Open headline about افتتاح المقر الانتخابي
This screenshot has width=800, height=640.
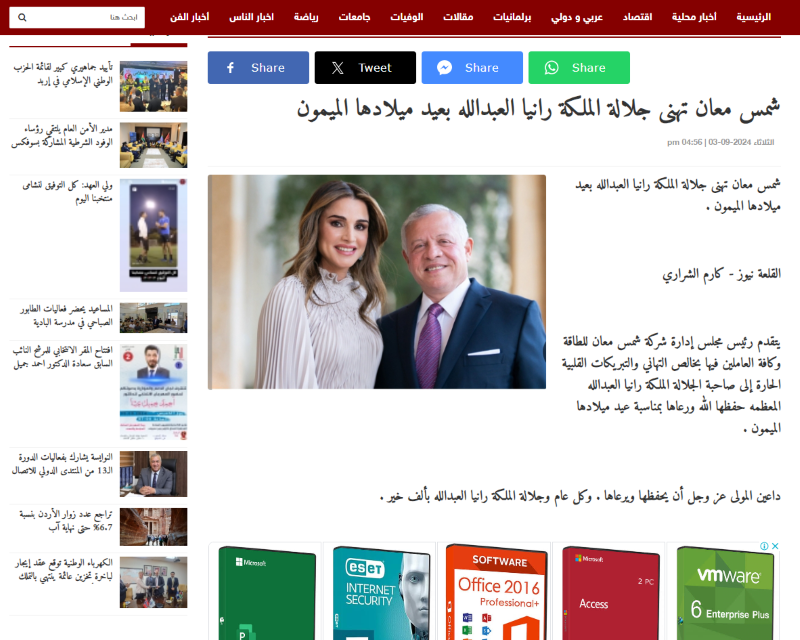(x=62, y=357)
